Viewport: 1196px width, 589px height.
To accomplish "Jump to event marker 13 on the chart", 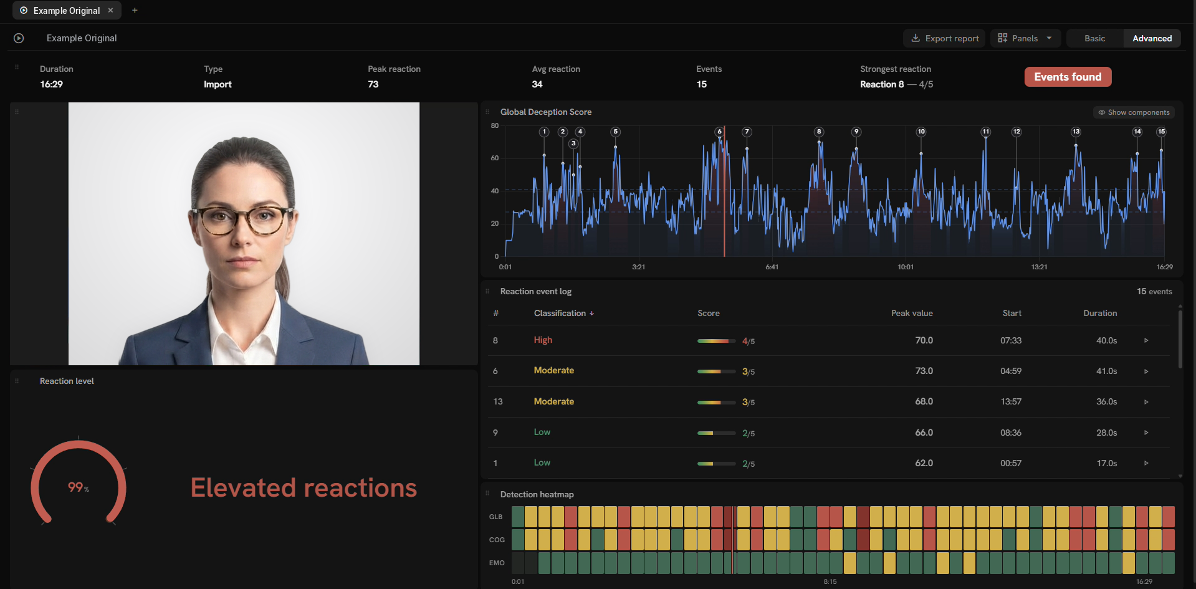I will tap(1075, 132).
